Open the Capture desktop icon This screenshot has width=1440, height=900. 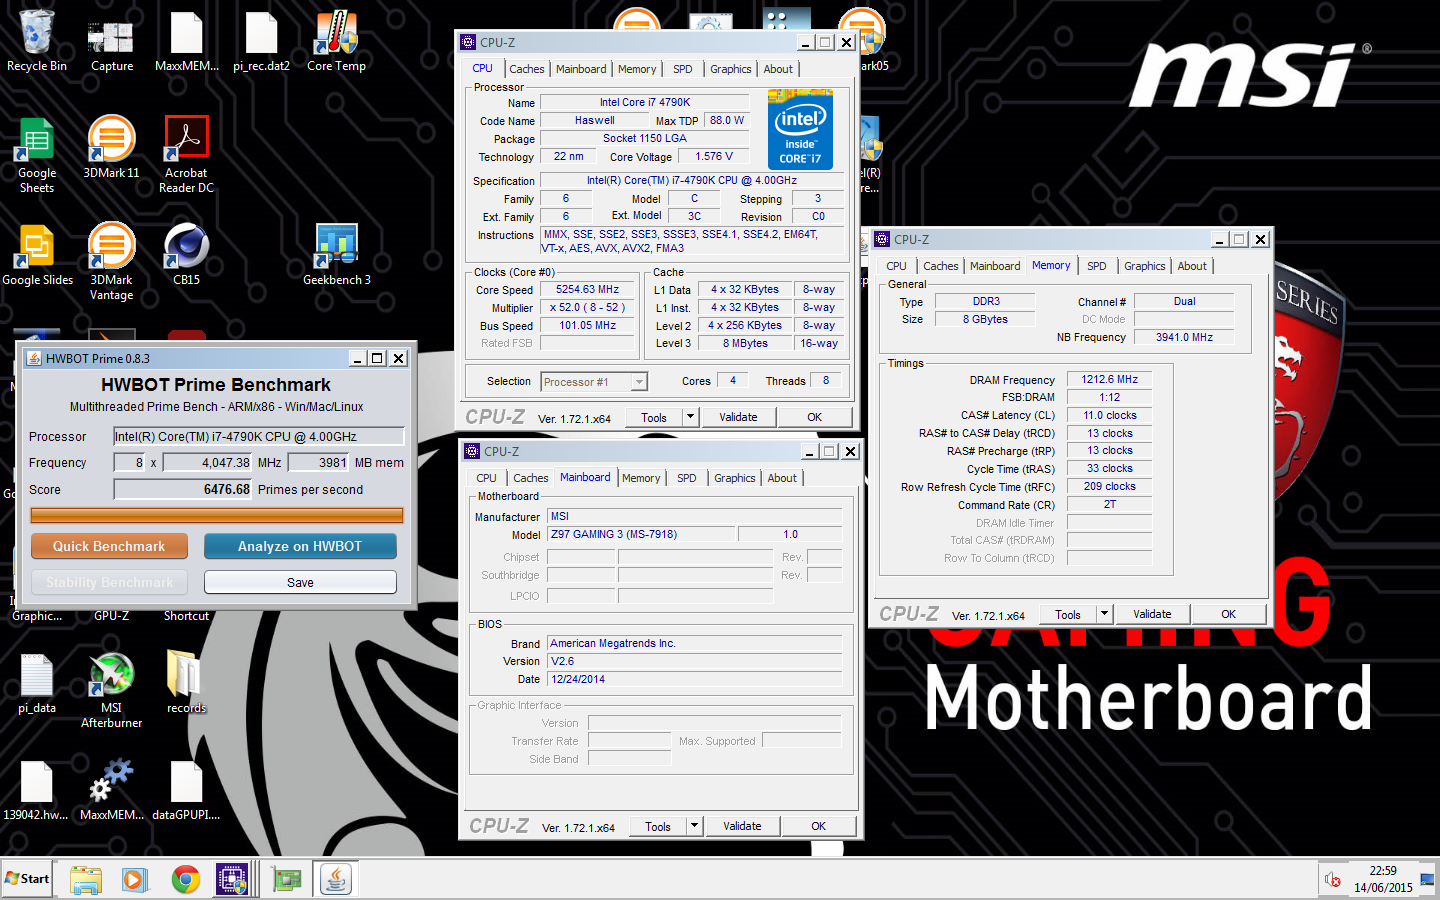(x=111, y=41)
